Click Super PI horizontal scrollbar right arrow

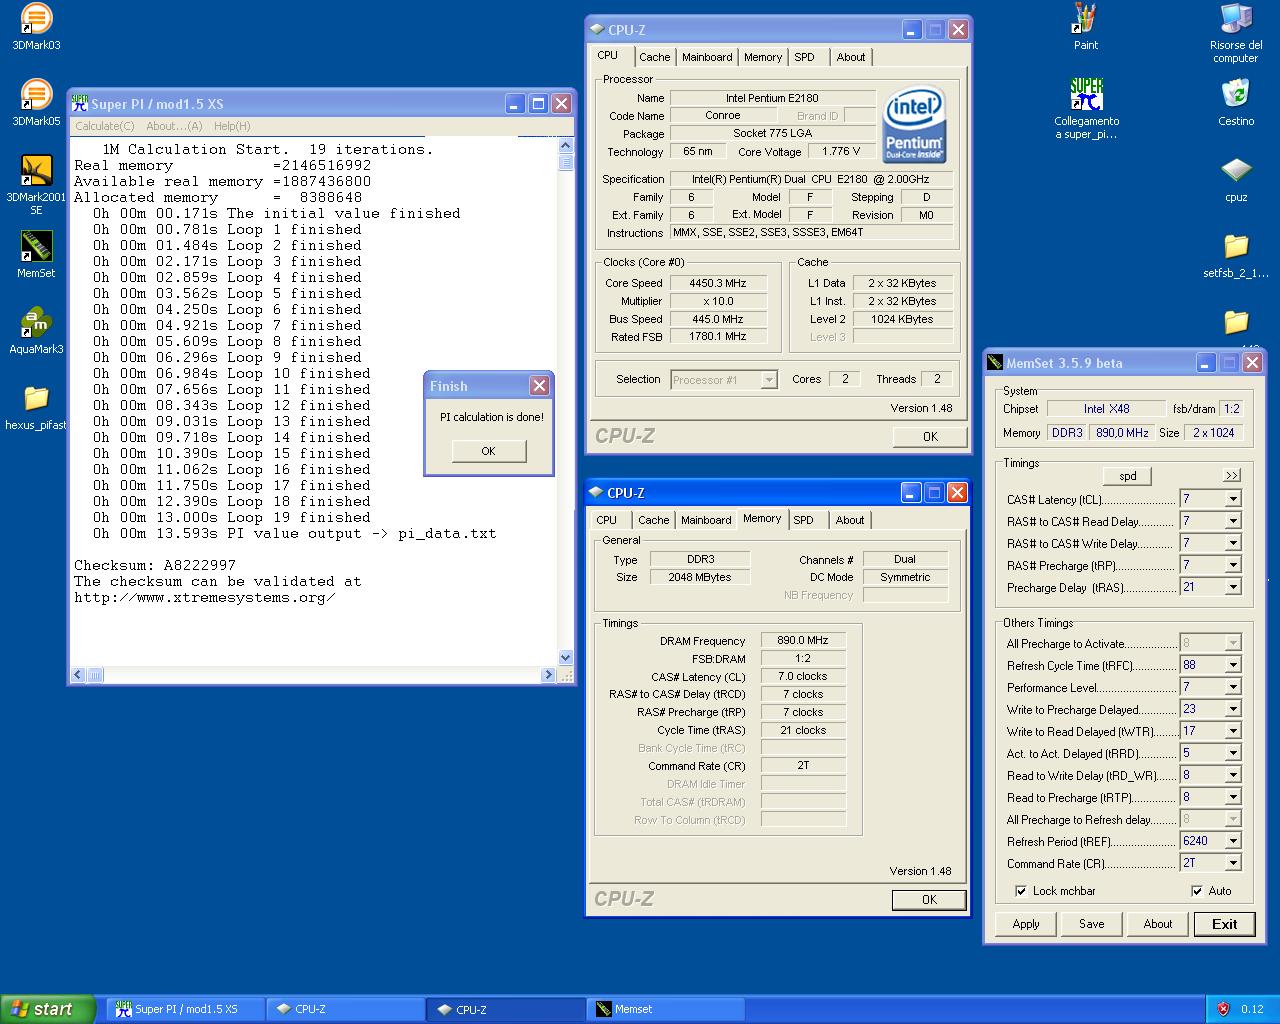pos(548,675)
